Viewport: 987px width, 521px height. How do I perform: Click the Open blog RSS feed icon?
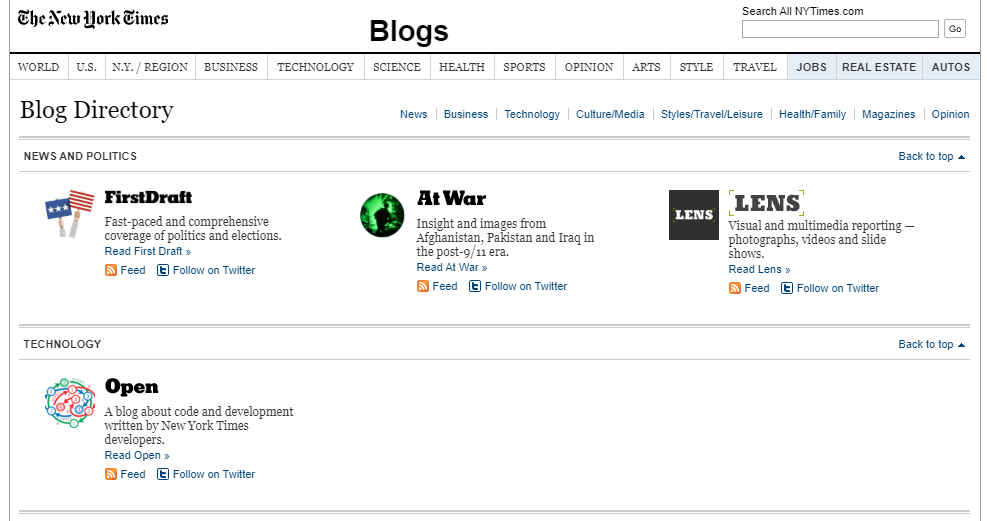coord(111,474)
